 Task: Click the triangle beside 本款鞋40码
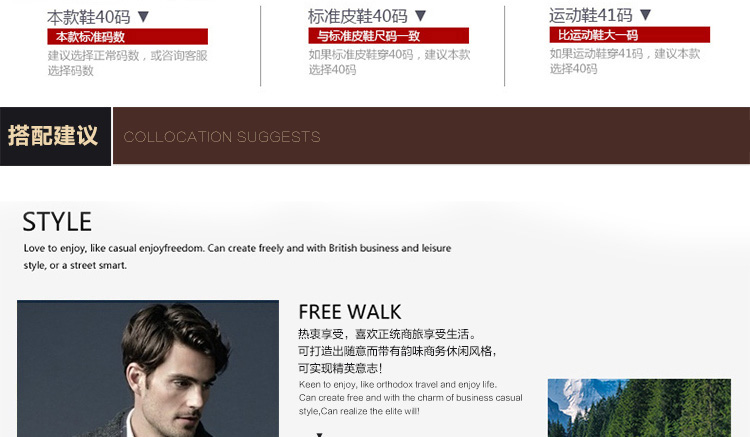143,17
